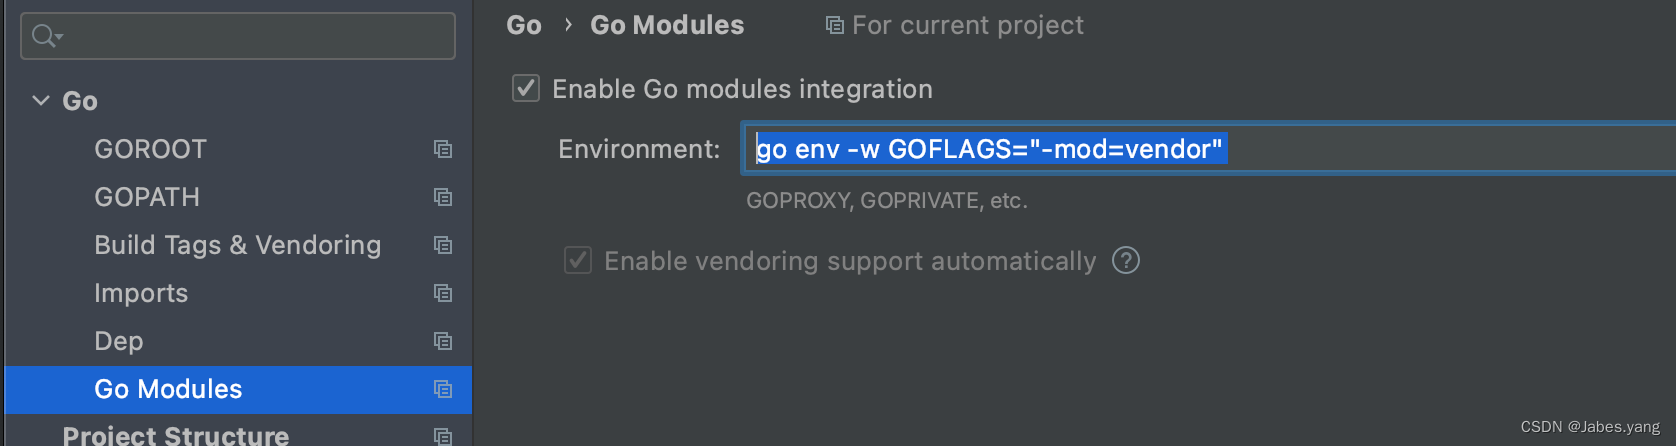Click the Environment text field
Viewport: 1676px width, 446px height.
(x=1208, y=149)
